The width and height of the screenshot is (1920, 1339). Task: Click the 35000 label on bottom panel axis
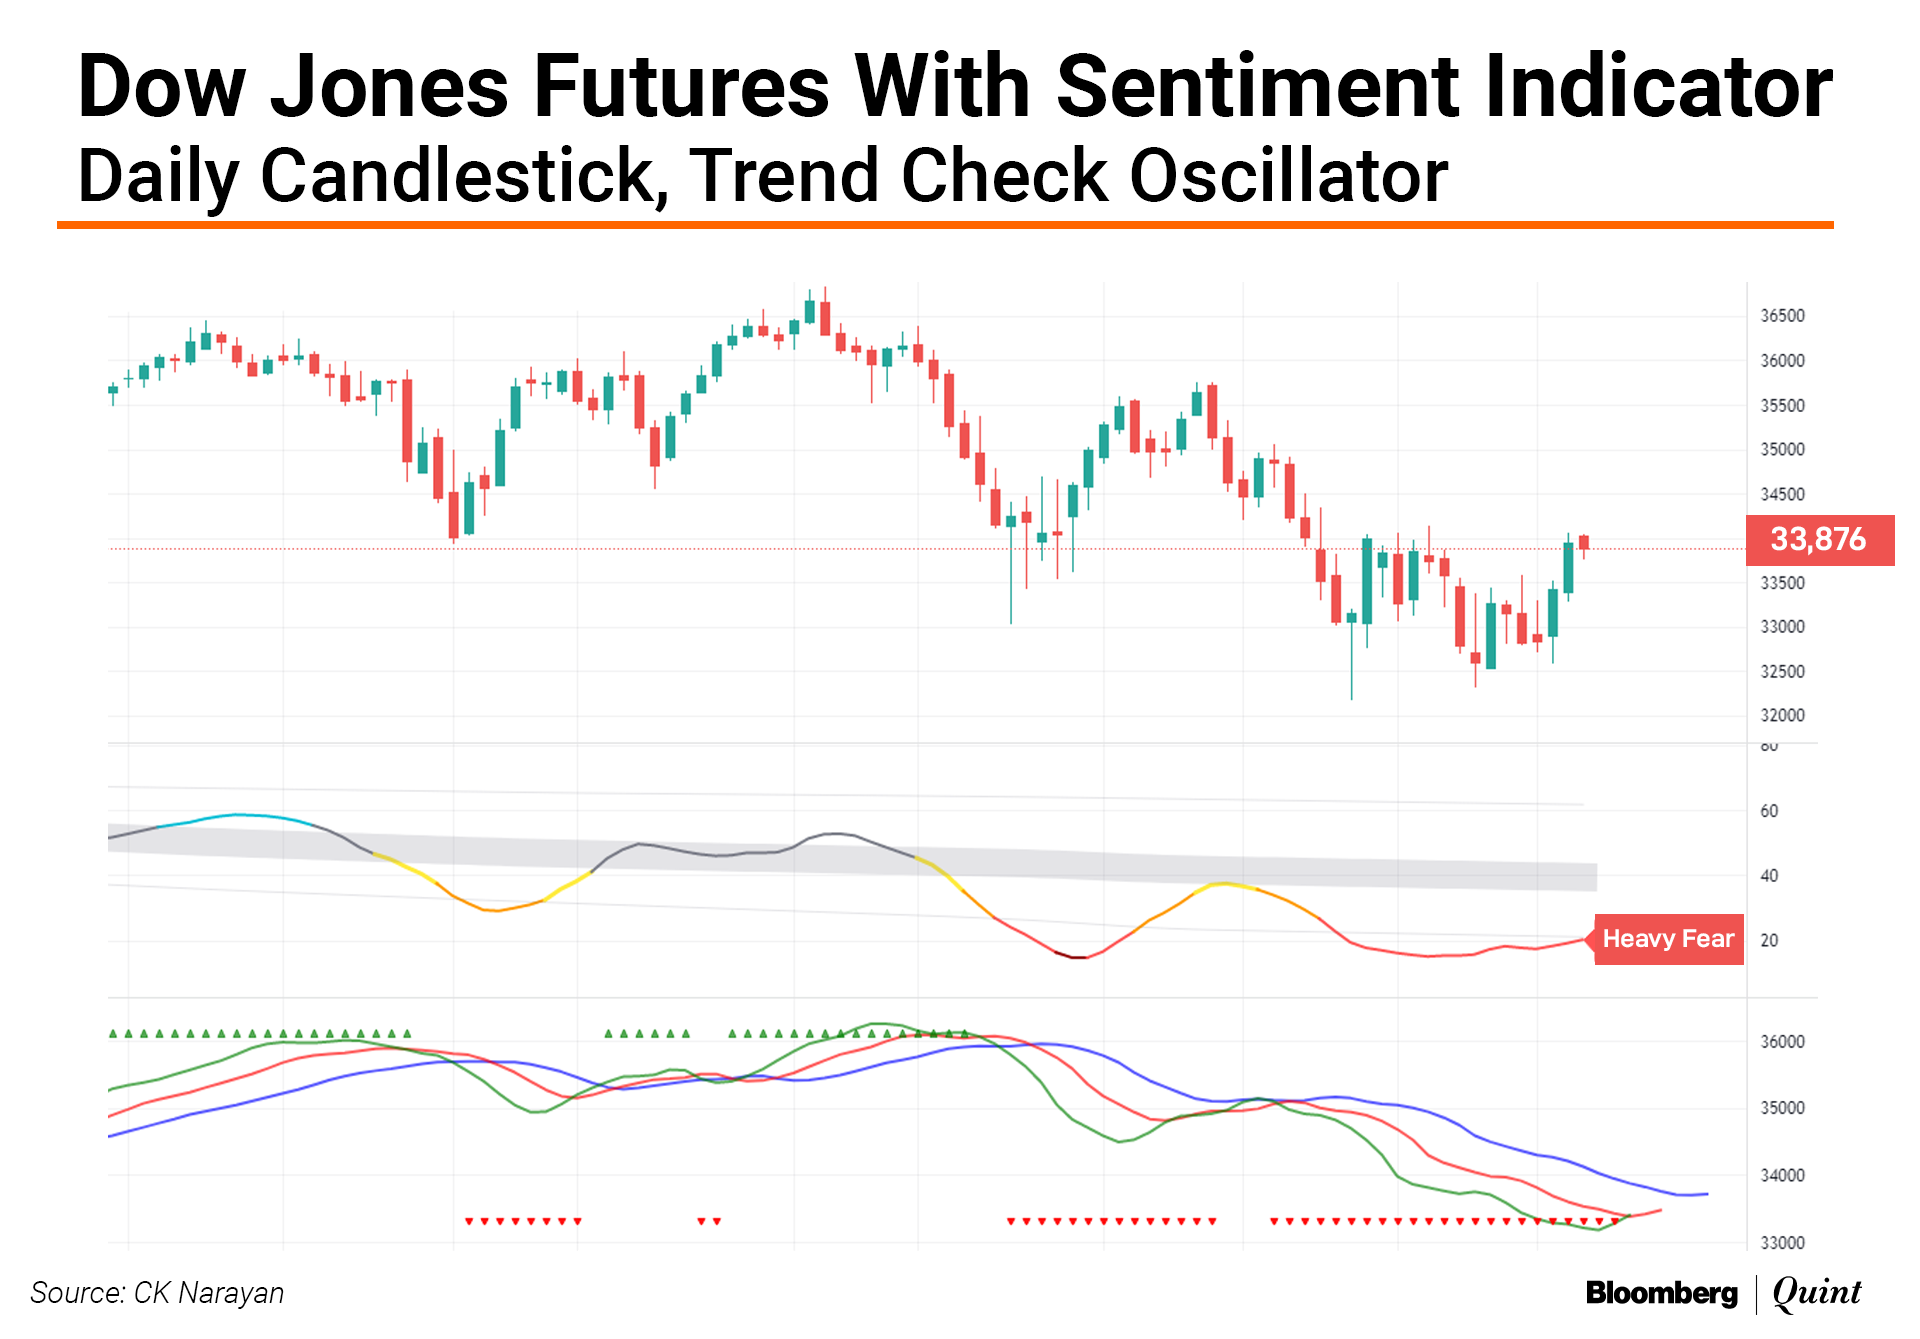tap(1782, 1108)
